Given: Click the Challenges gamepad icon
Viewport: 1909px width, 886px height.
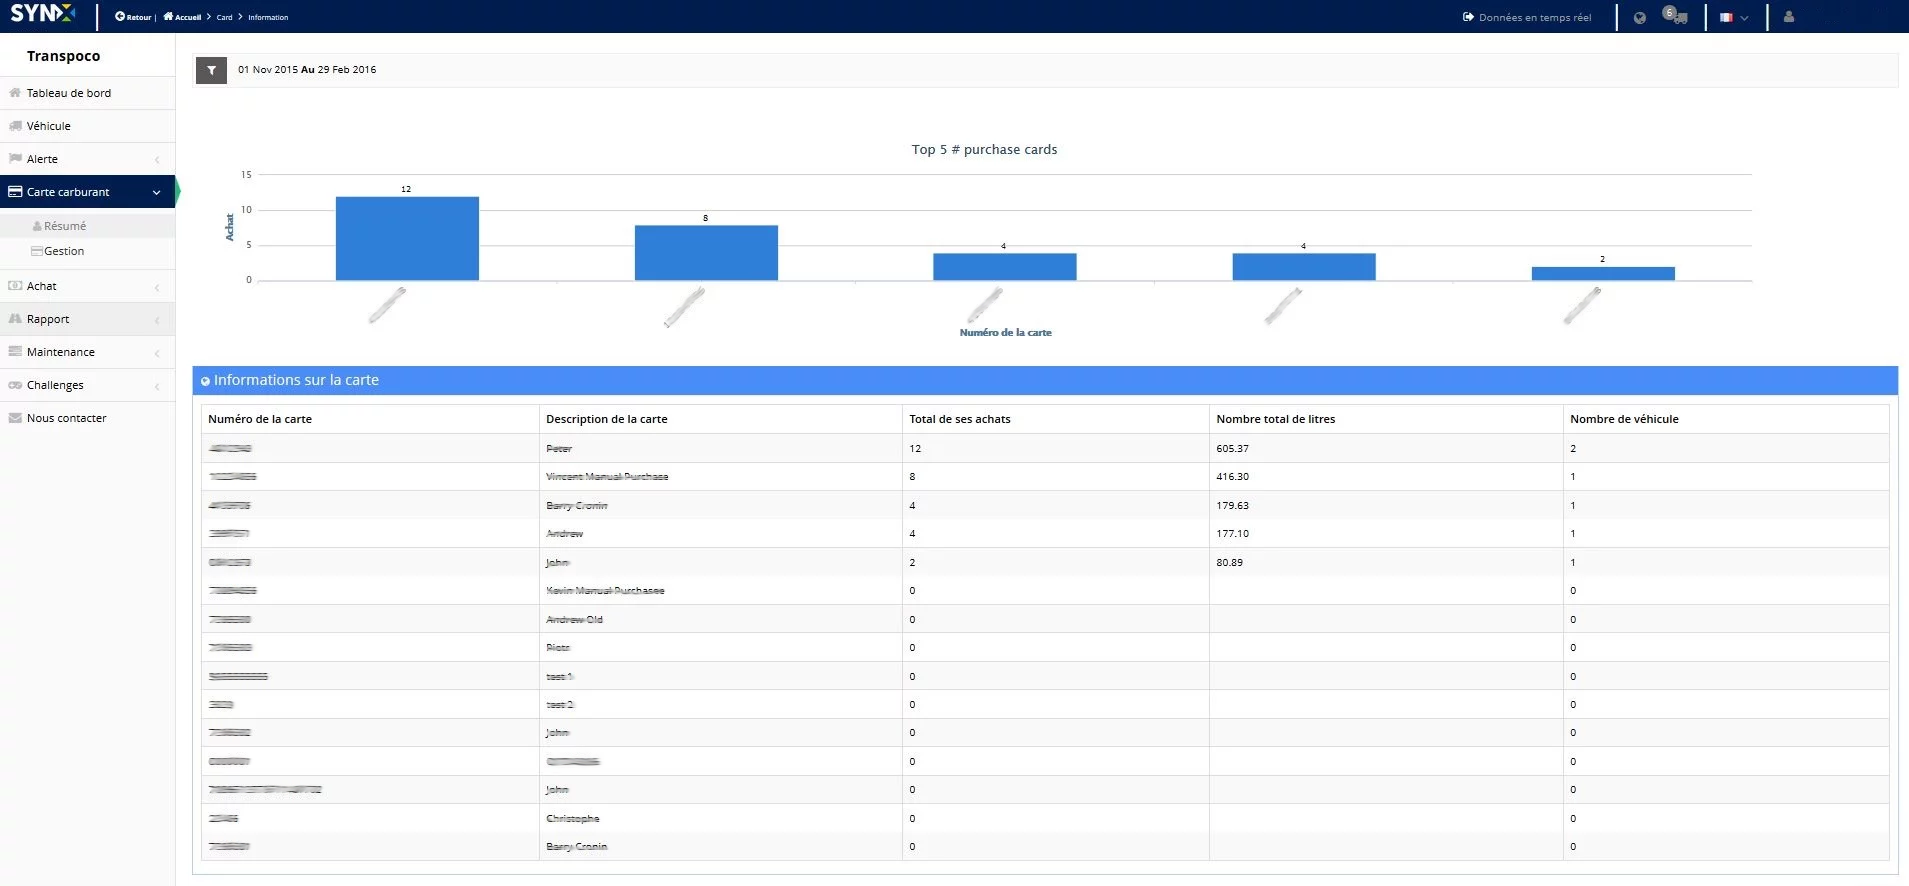Looking at the screenshot, I should click(15, 385).
